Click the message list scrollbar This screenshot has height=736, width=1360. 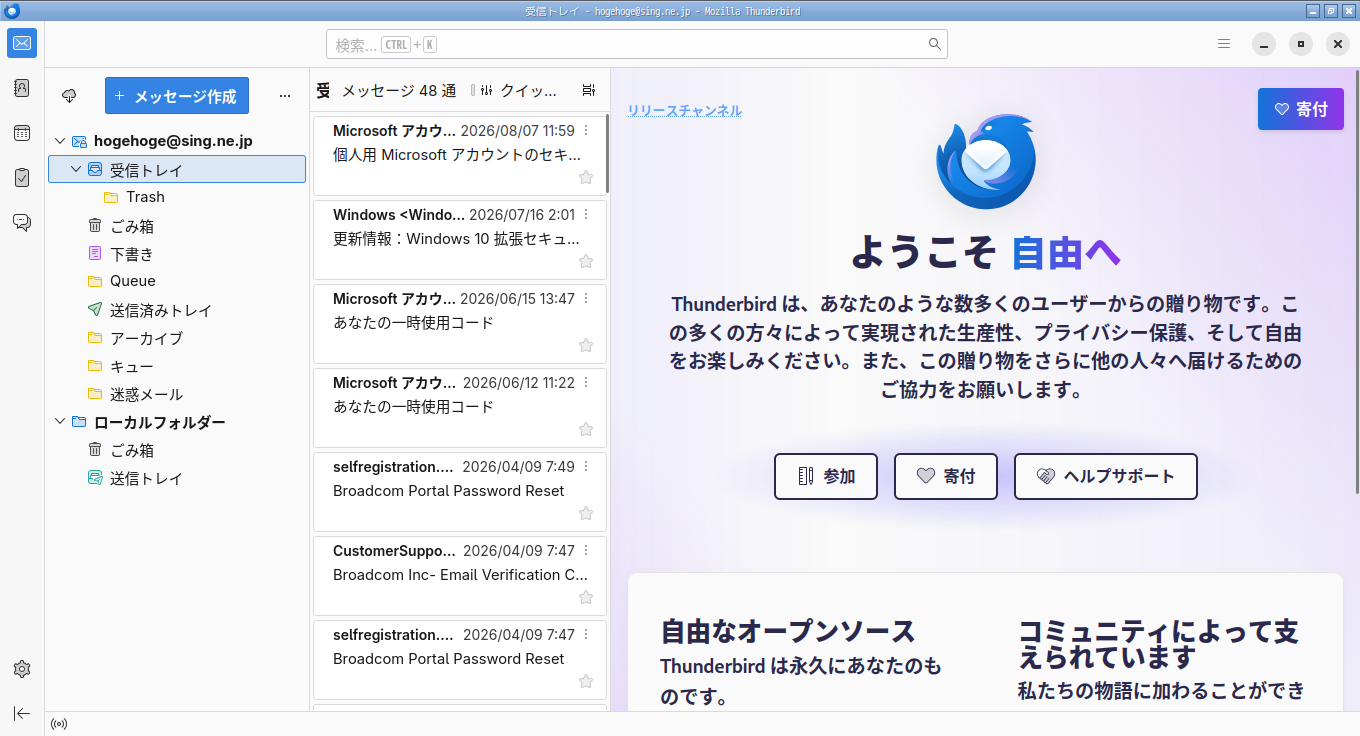(607, 155)
